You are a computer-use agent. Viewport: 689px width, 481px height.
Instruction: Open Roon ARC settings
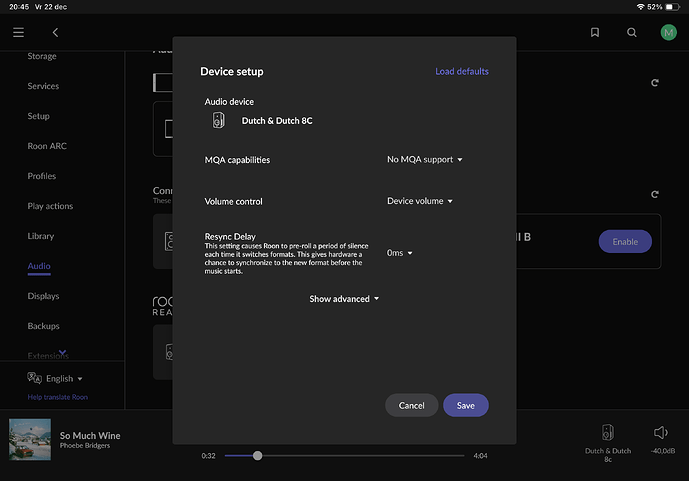[x=47, y=146]
